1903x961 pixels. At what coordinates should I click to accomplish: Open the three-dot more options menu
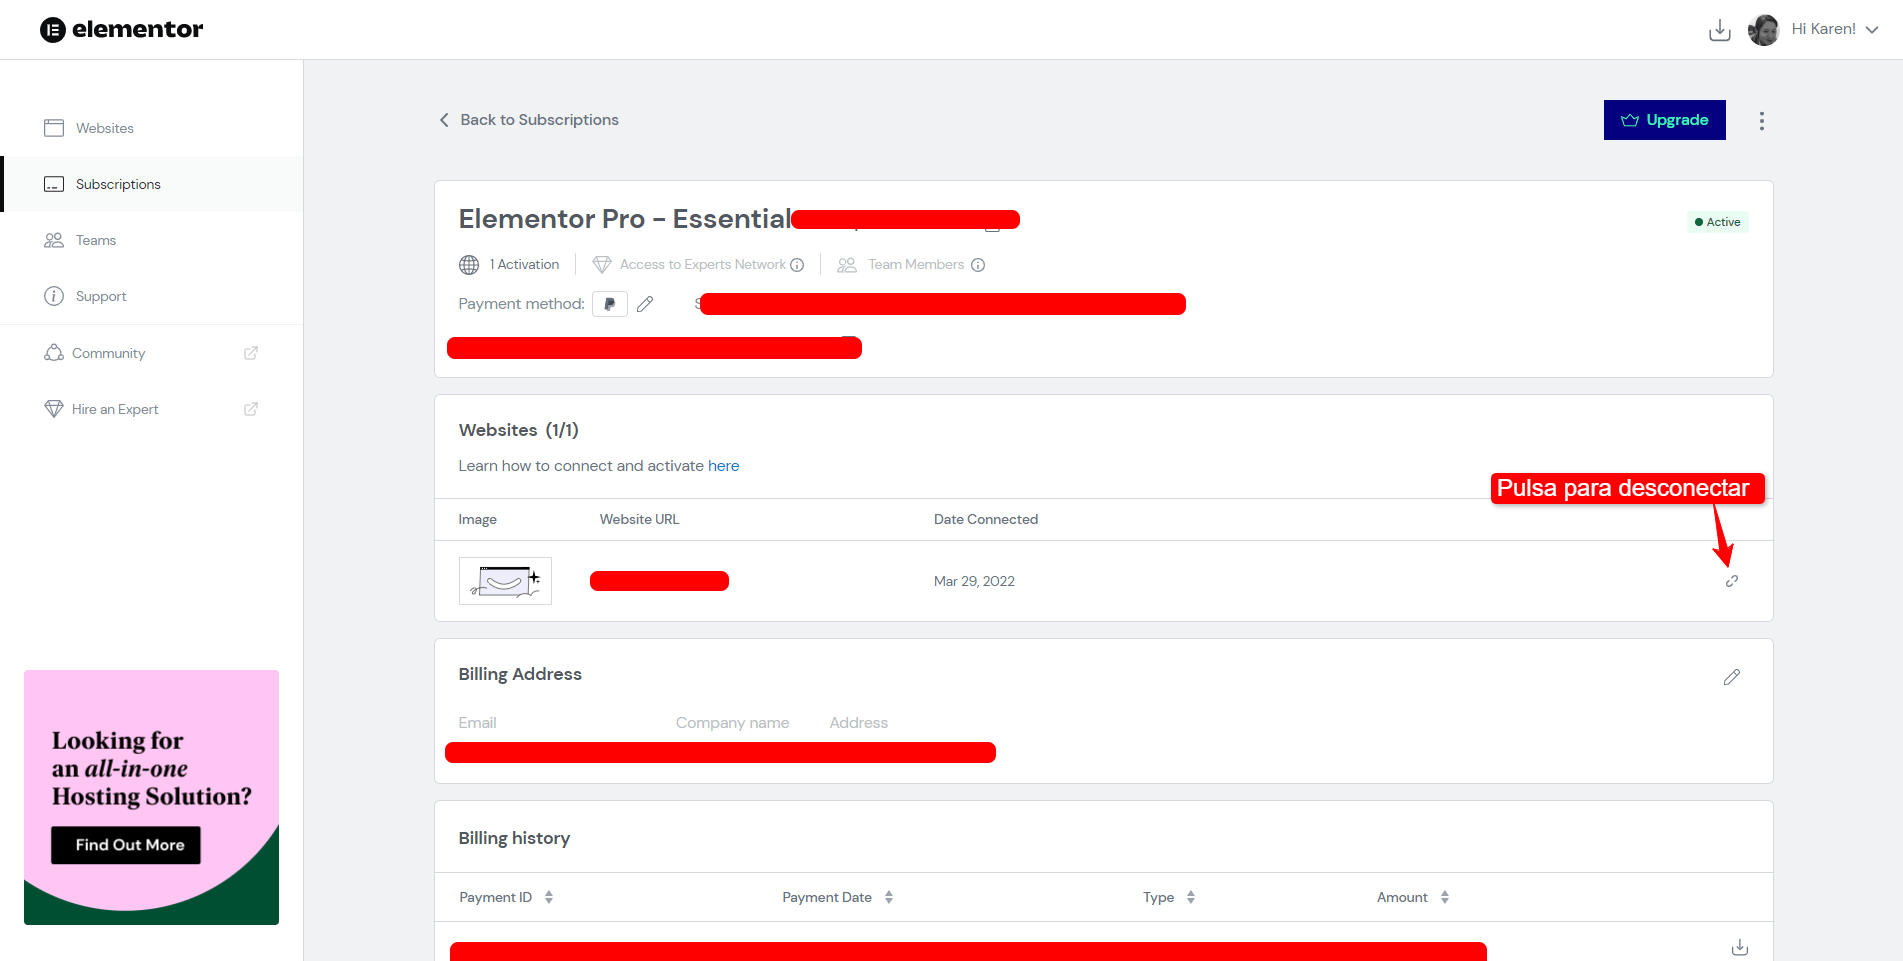coord(1761,121)
